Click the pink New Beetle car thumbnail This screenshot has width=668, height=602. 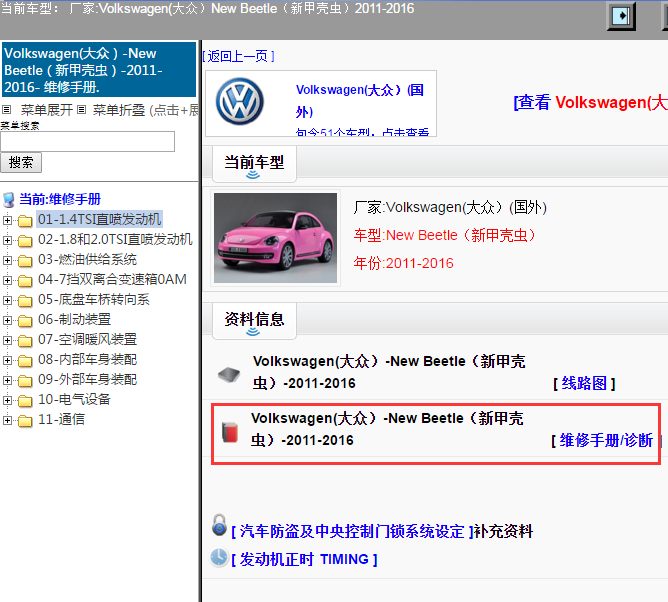coord(275,238)
